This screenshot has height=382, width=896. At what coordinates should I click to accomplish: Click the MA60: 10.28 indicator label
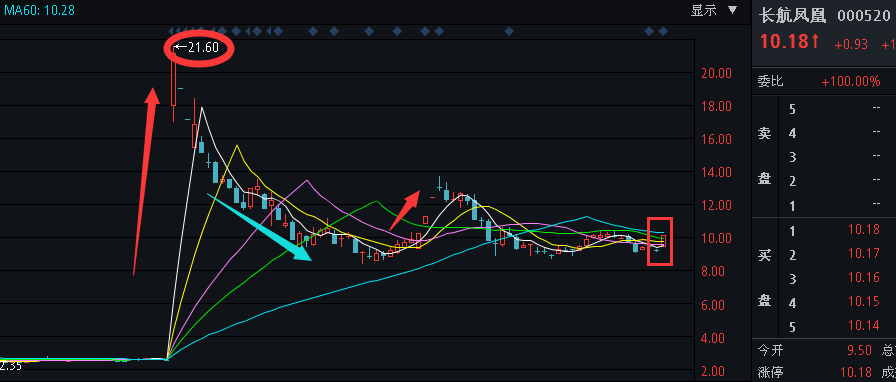click(38, 10)
